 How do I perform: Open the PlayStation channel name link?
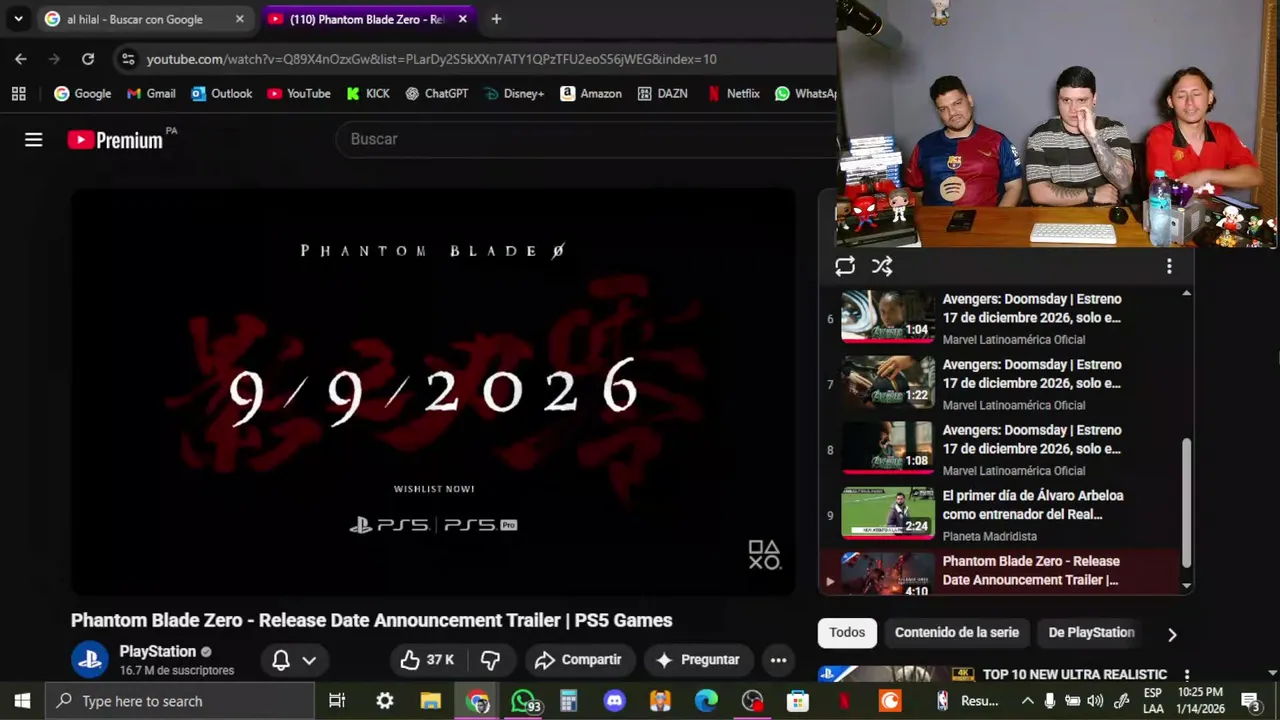pos(158,651)
